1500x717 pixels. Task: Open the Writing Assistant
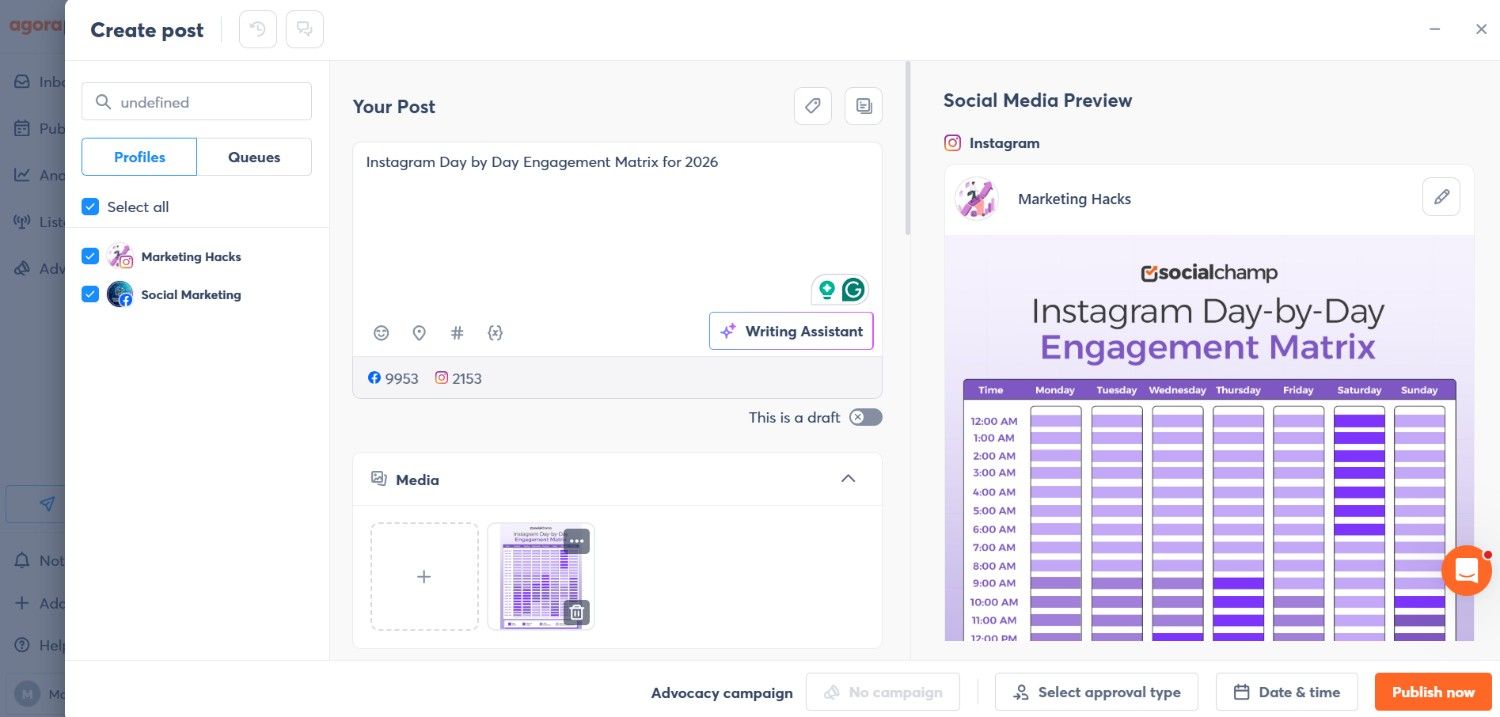pyautogui.click(x=791, y=331)
